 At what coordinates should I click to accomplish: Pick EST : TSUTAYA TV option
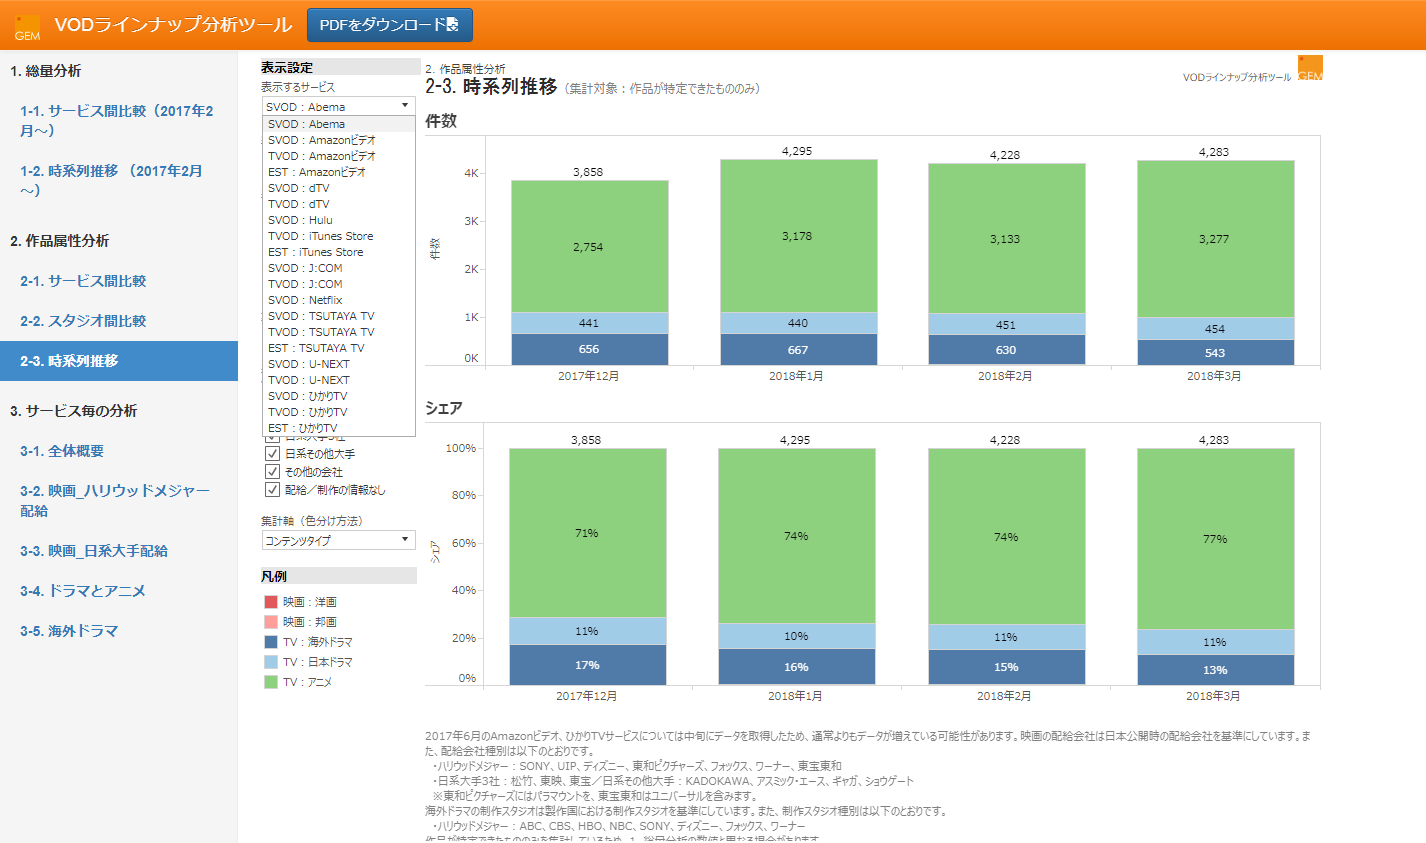339,348
